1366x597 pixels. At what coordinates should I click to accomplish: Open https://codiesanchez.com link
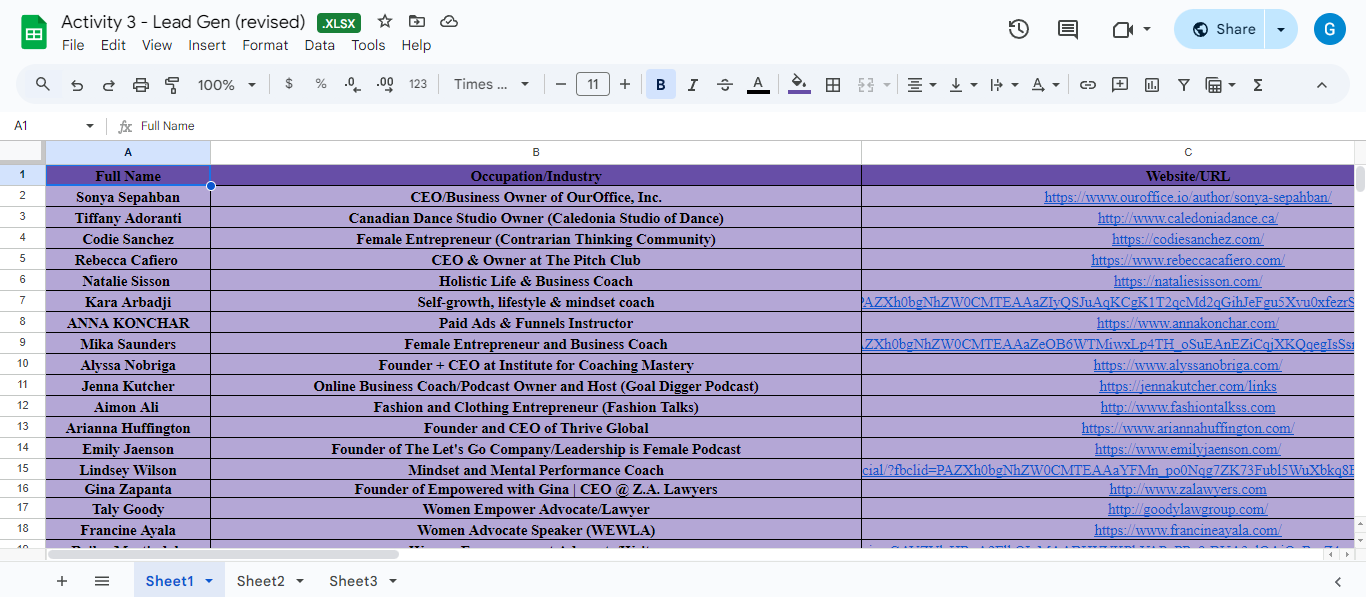click(1187, 238)
